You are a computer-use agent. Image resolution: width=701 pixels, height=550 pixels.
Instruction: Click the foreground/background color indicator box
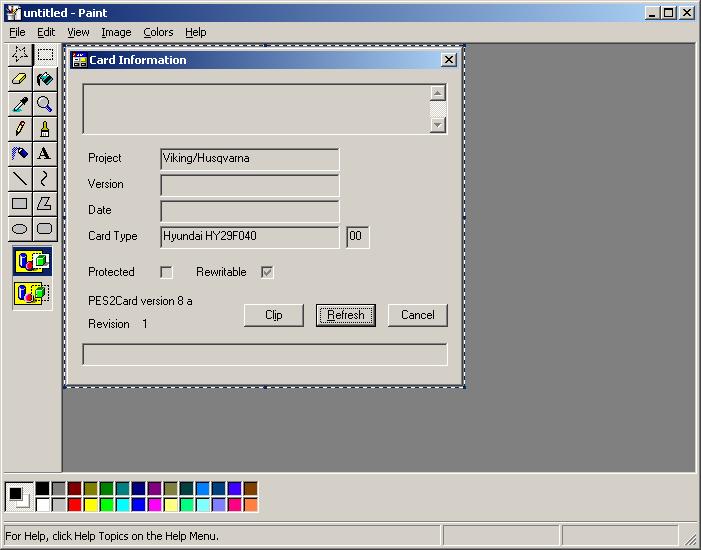point(19,496)
